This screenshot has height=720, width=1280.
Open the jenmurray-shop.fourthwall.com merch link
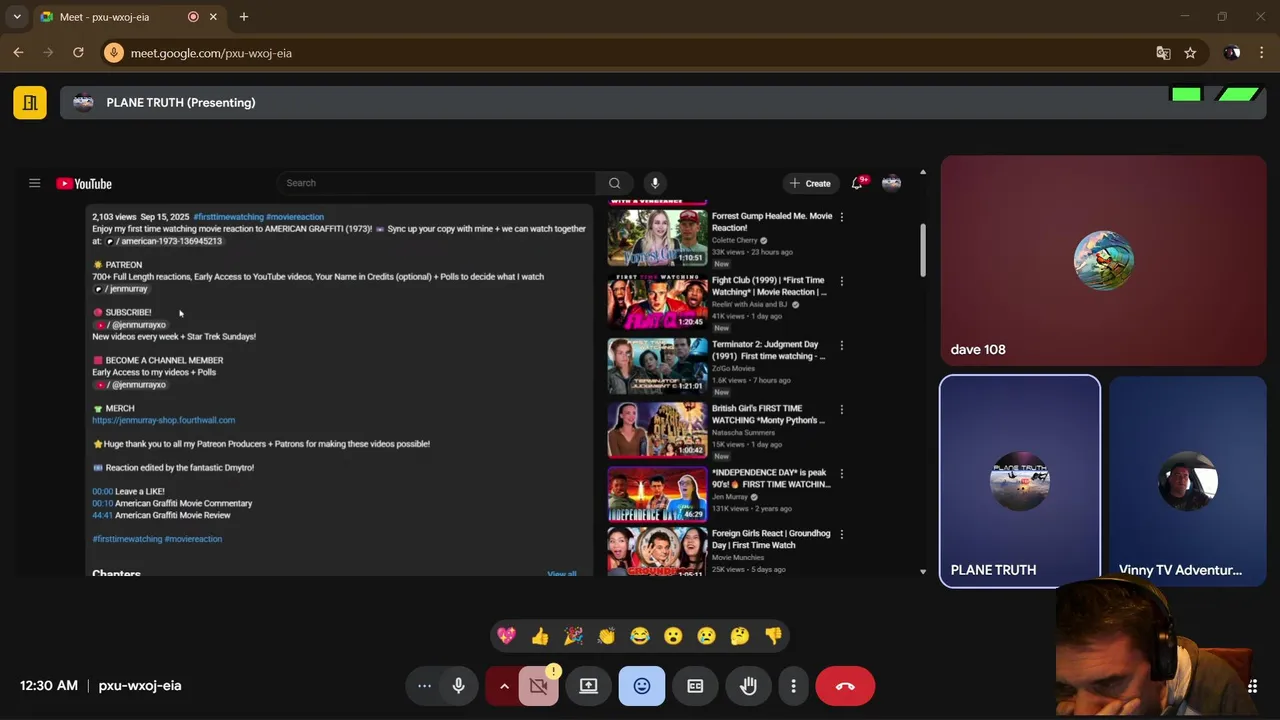click(x=164, y=420)
